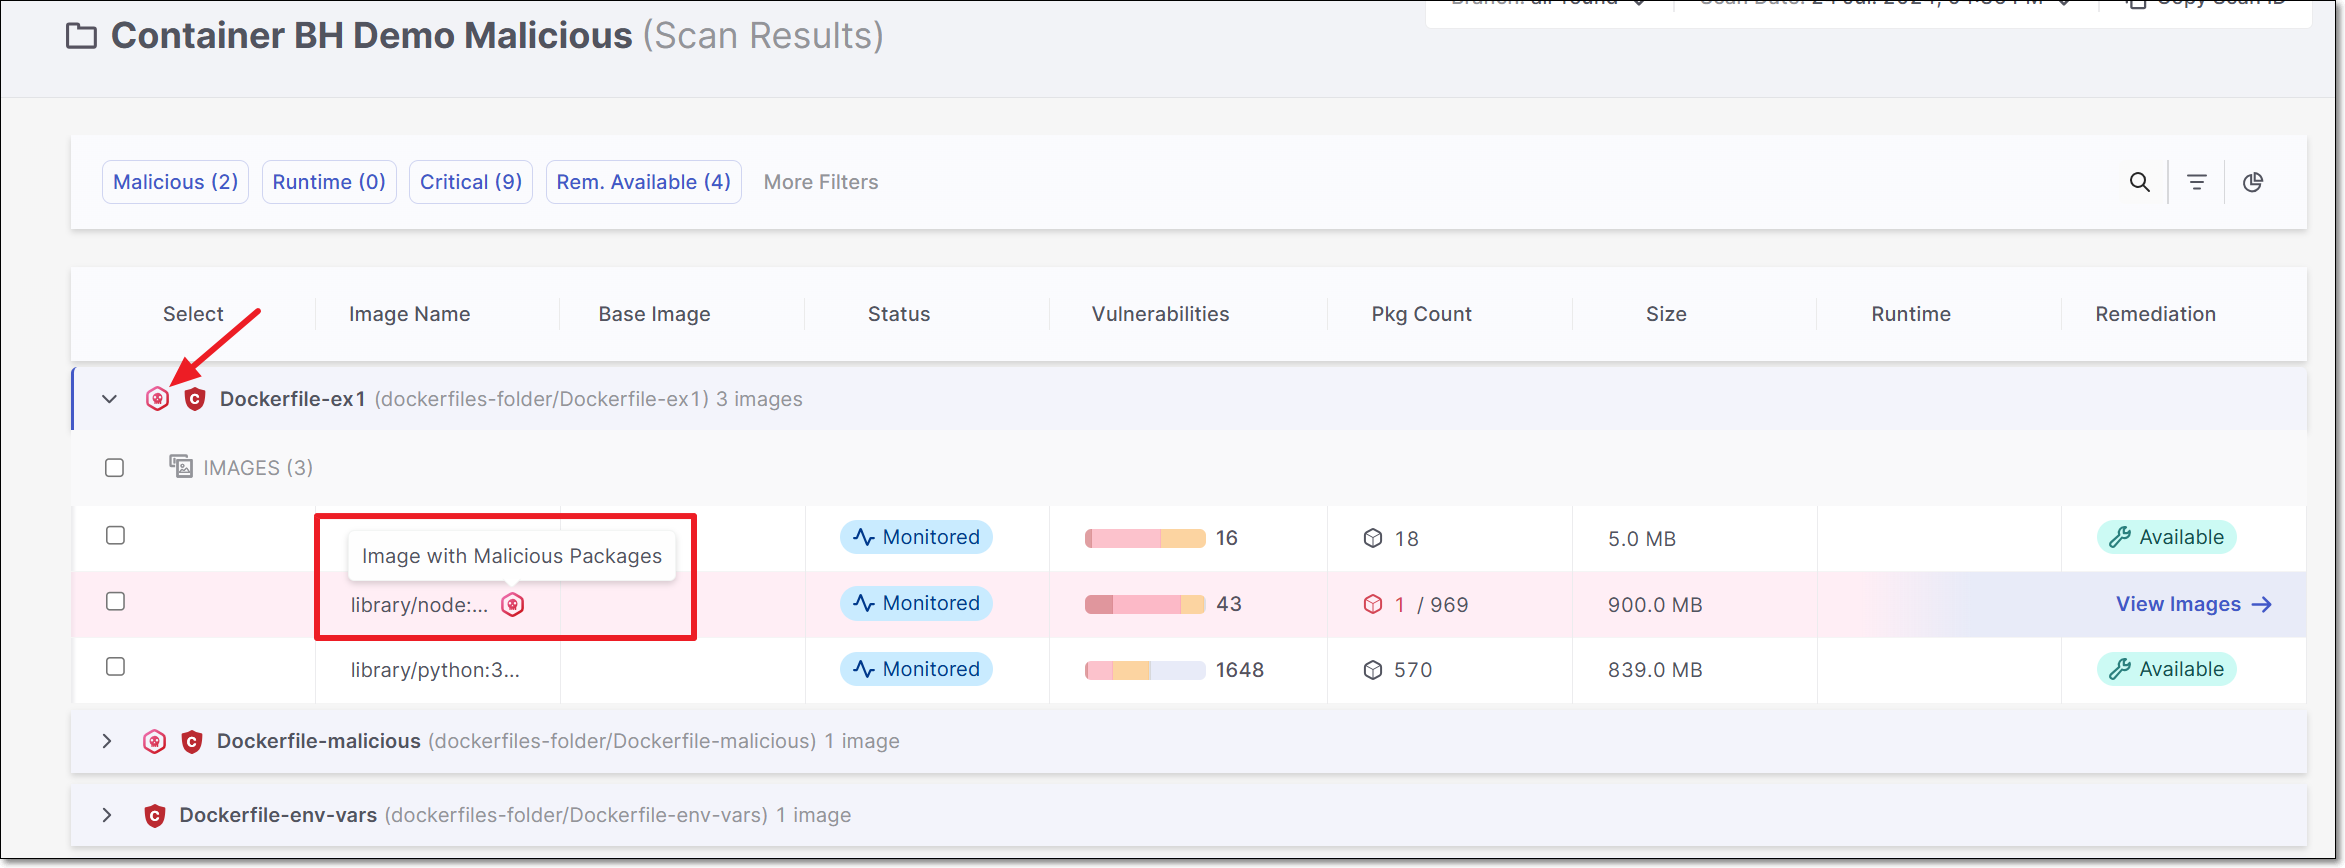Viewport: 2345px width, 868px height.
Task: Click critical shield icon on Dockerfile-malicious row
Action: pos(192,741)
